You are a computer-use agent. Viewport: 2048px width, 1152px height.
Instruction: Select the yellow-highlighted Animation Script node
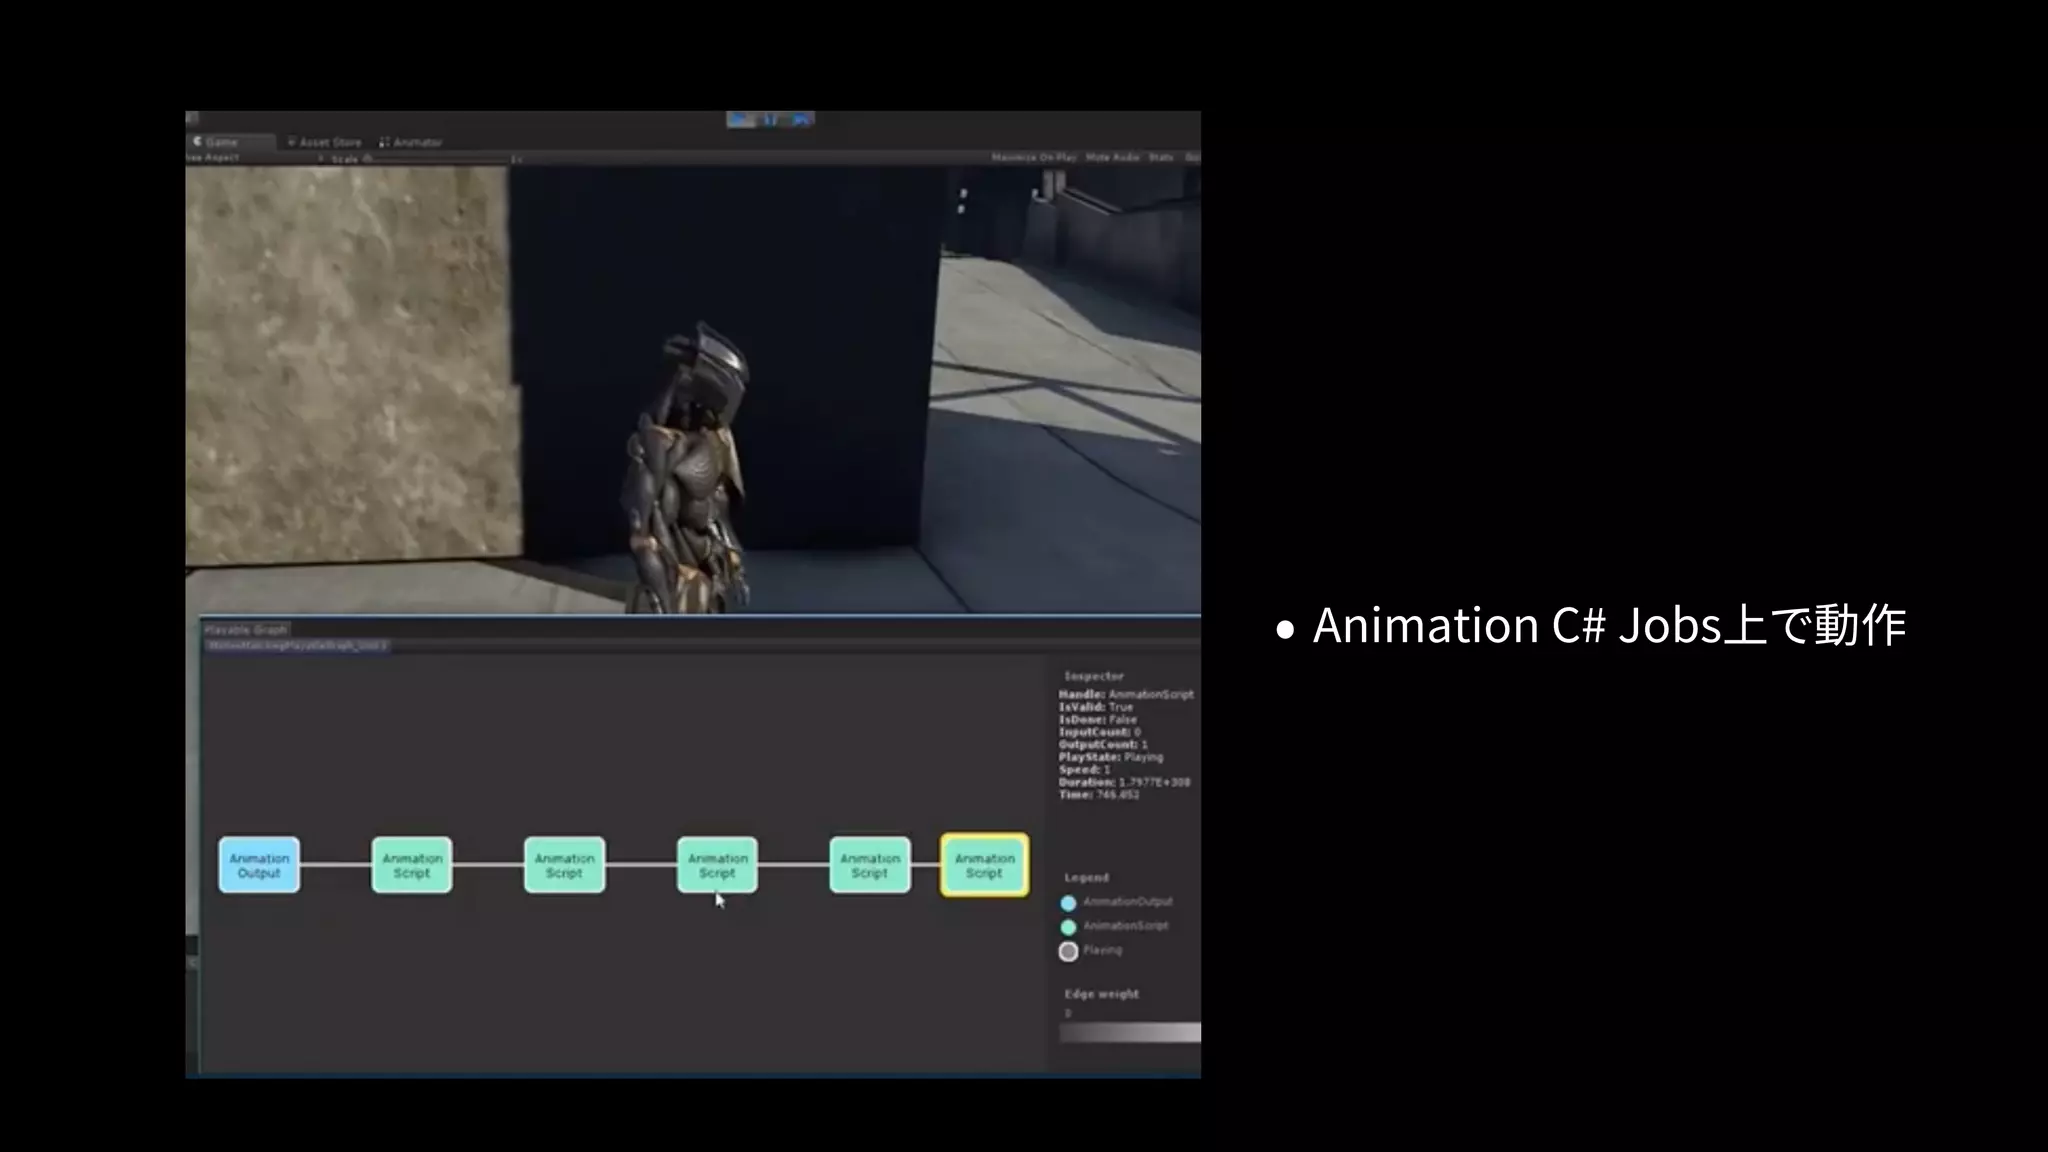(x=985, y=865)
